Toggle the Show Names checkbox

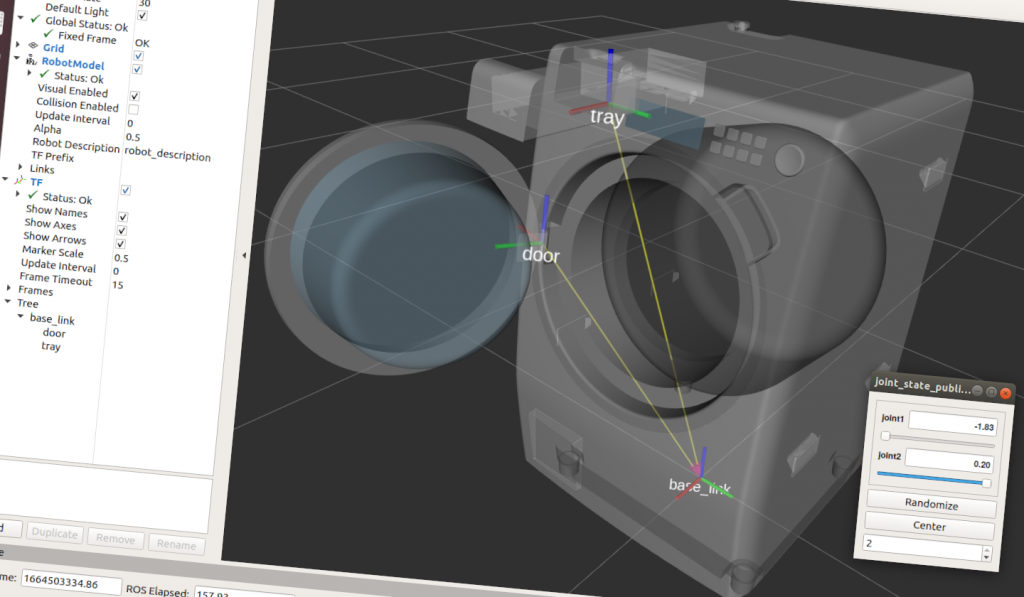[x=123, y=217]
